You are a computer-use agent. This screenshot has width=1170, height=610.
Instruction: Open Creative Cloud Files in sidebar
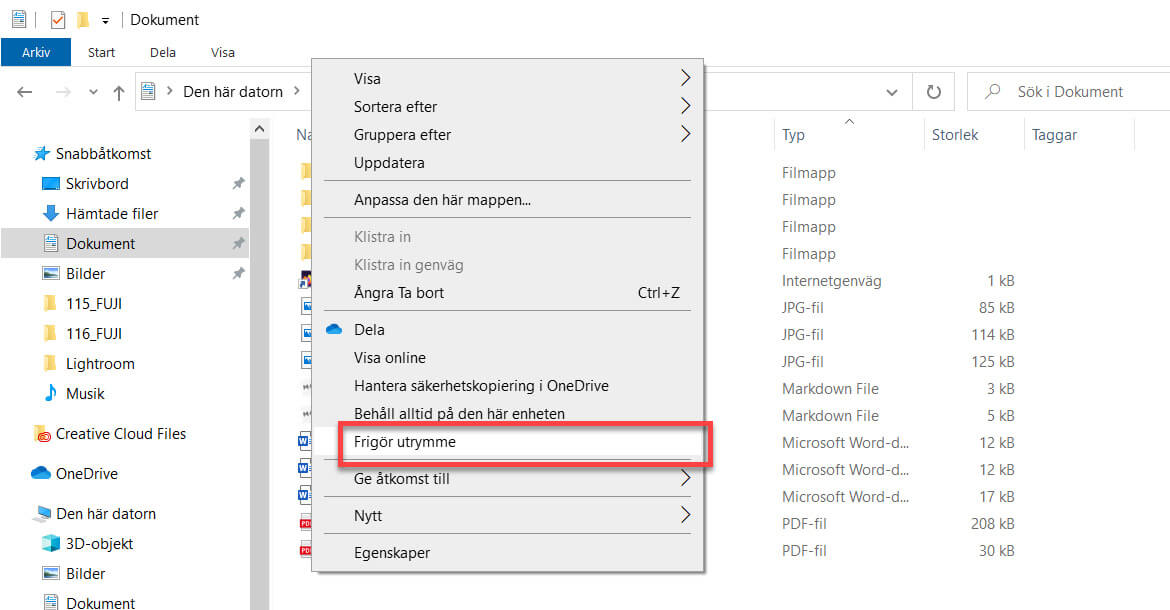click(120, 434)
